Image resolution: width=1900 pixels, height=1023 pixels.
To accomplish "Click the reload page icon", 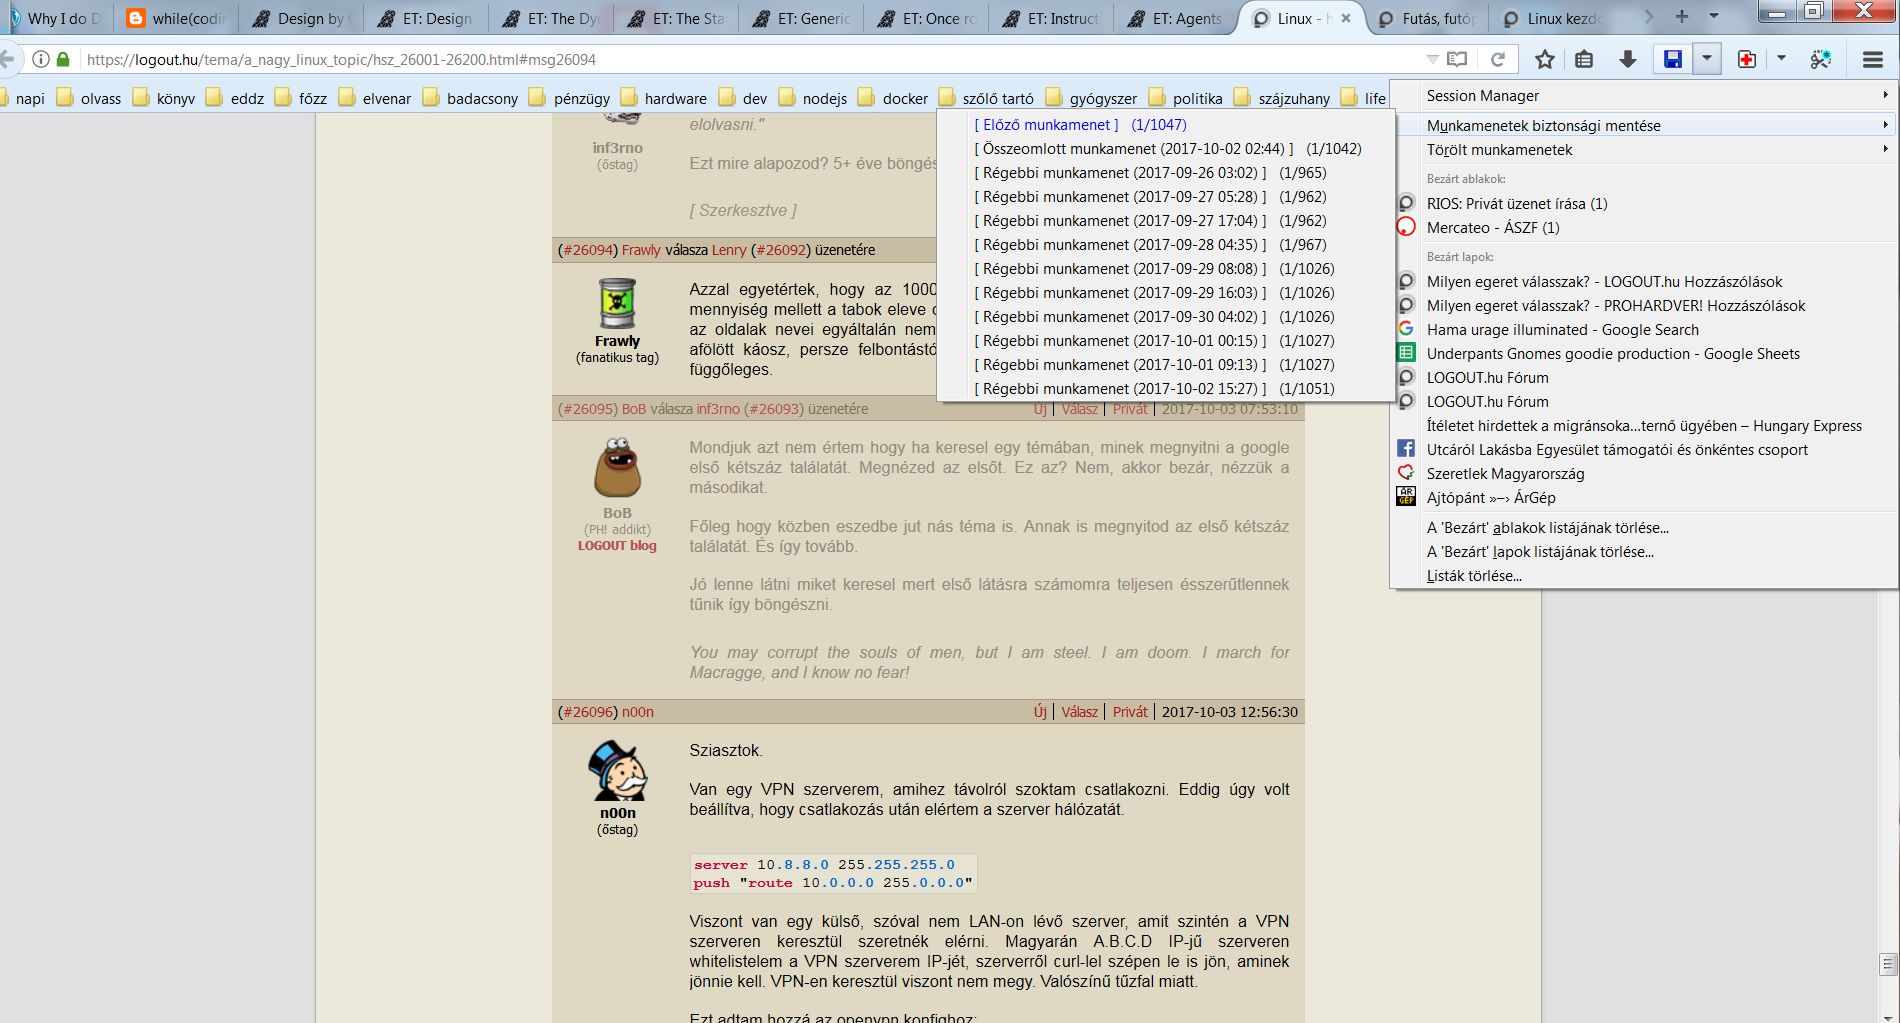I will coord(1497,60).
